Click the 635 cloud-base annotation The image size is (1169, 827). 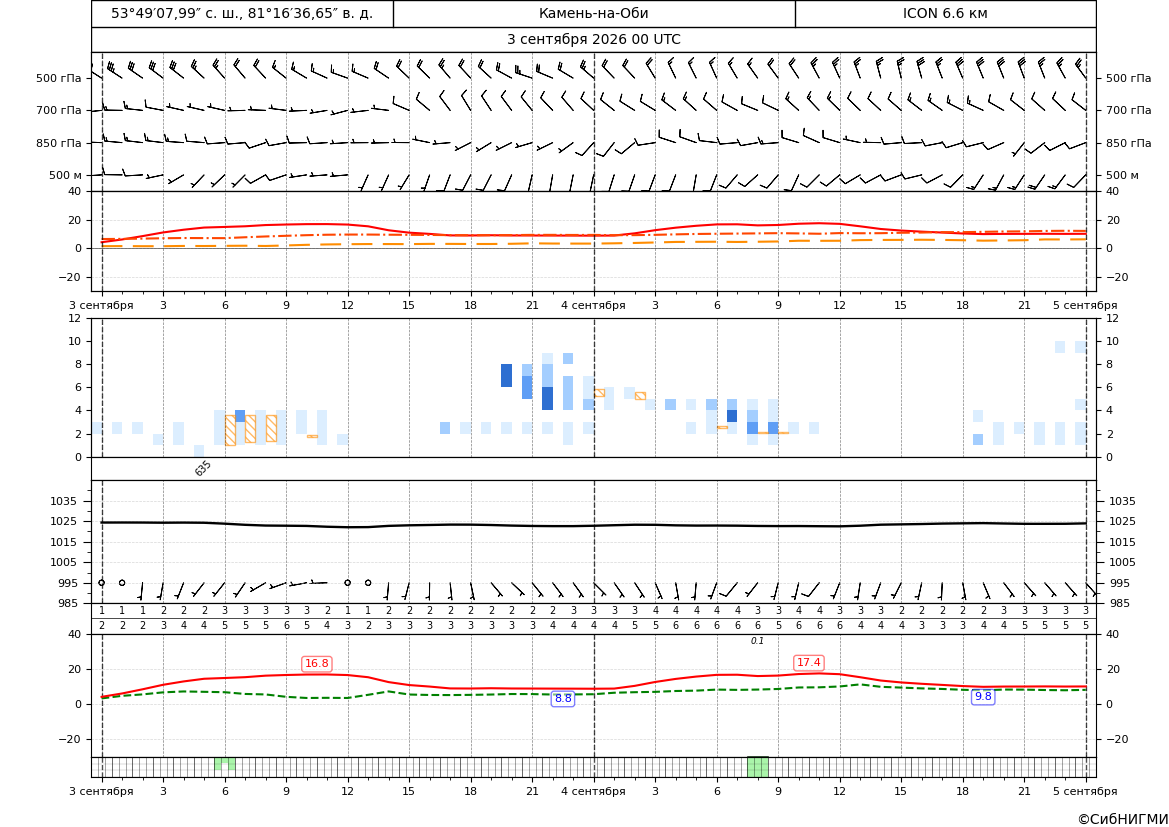[x=203, y=468]
